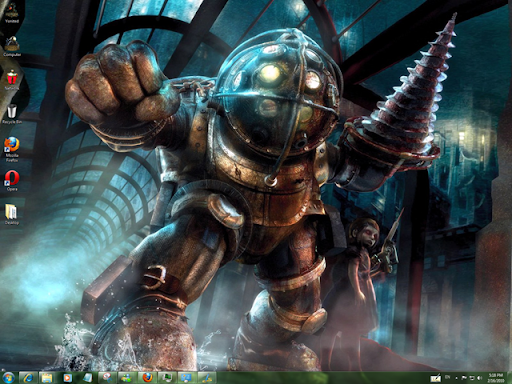Open the Windows Live Messenger taskbar icon
The height and width of the screenshot is (384, 512).
[x=127, y=378]
